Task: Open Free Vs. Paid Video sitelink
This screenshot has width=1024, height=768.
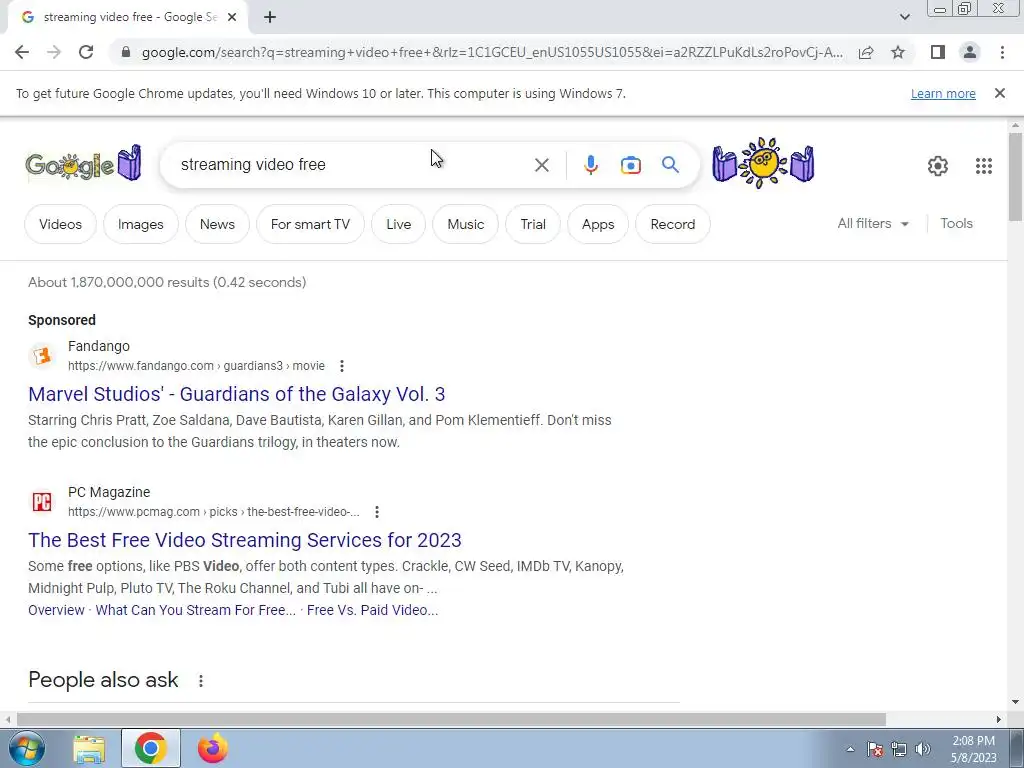Action: coord(372,610)
